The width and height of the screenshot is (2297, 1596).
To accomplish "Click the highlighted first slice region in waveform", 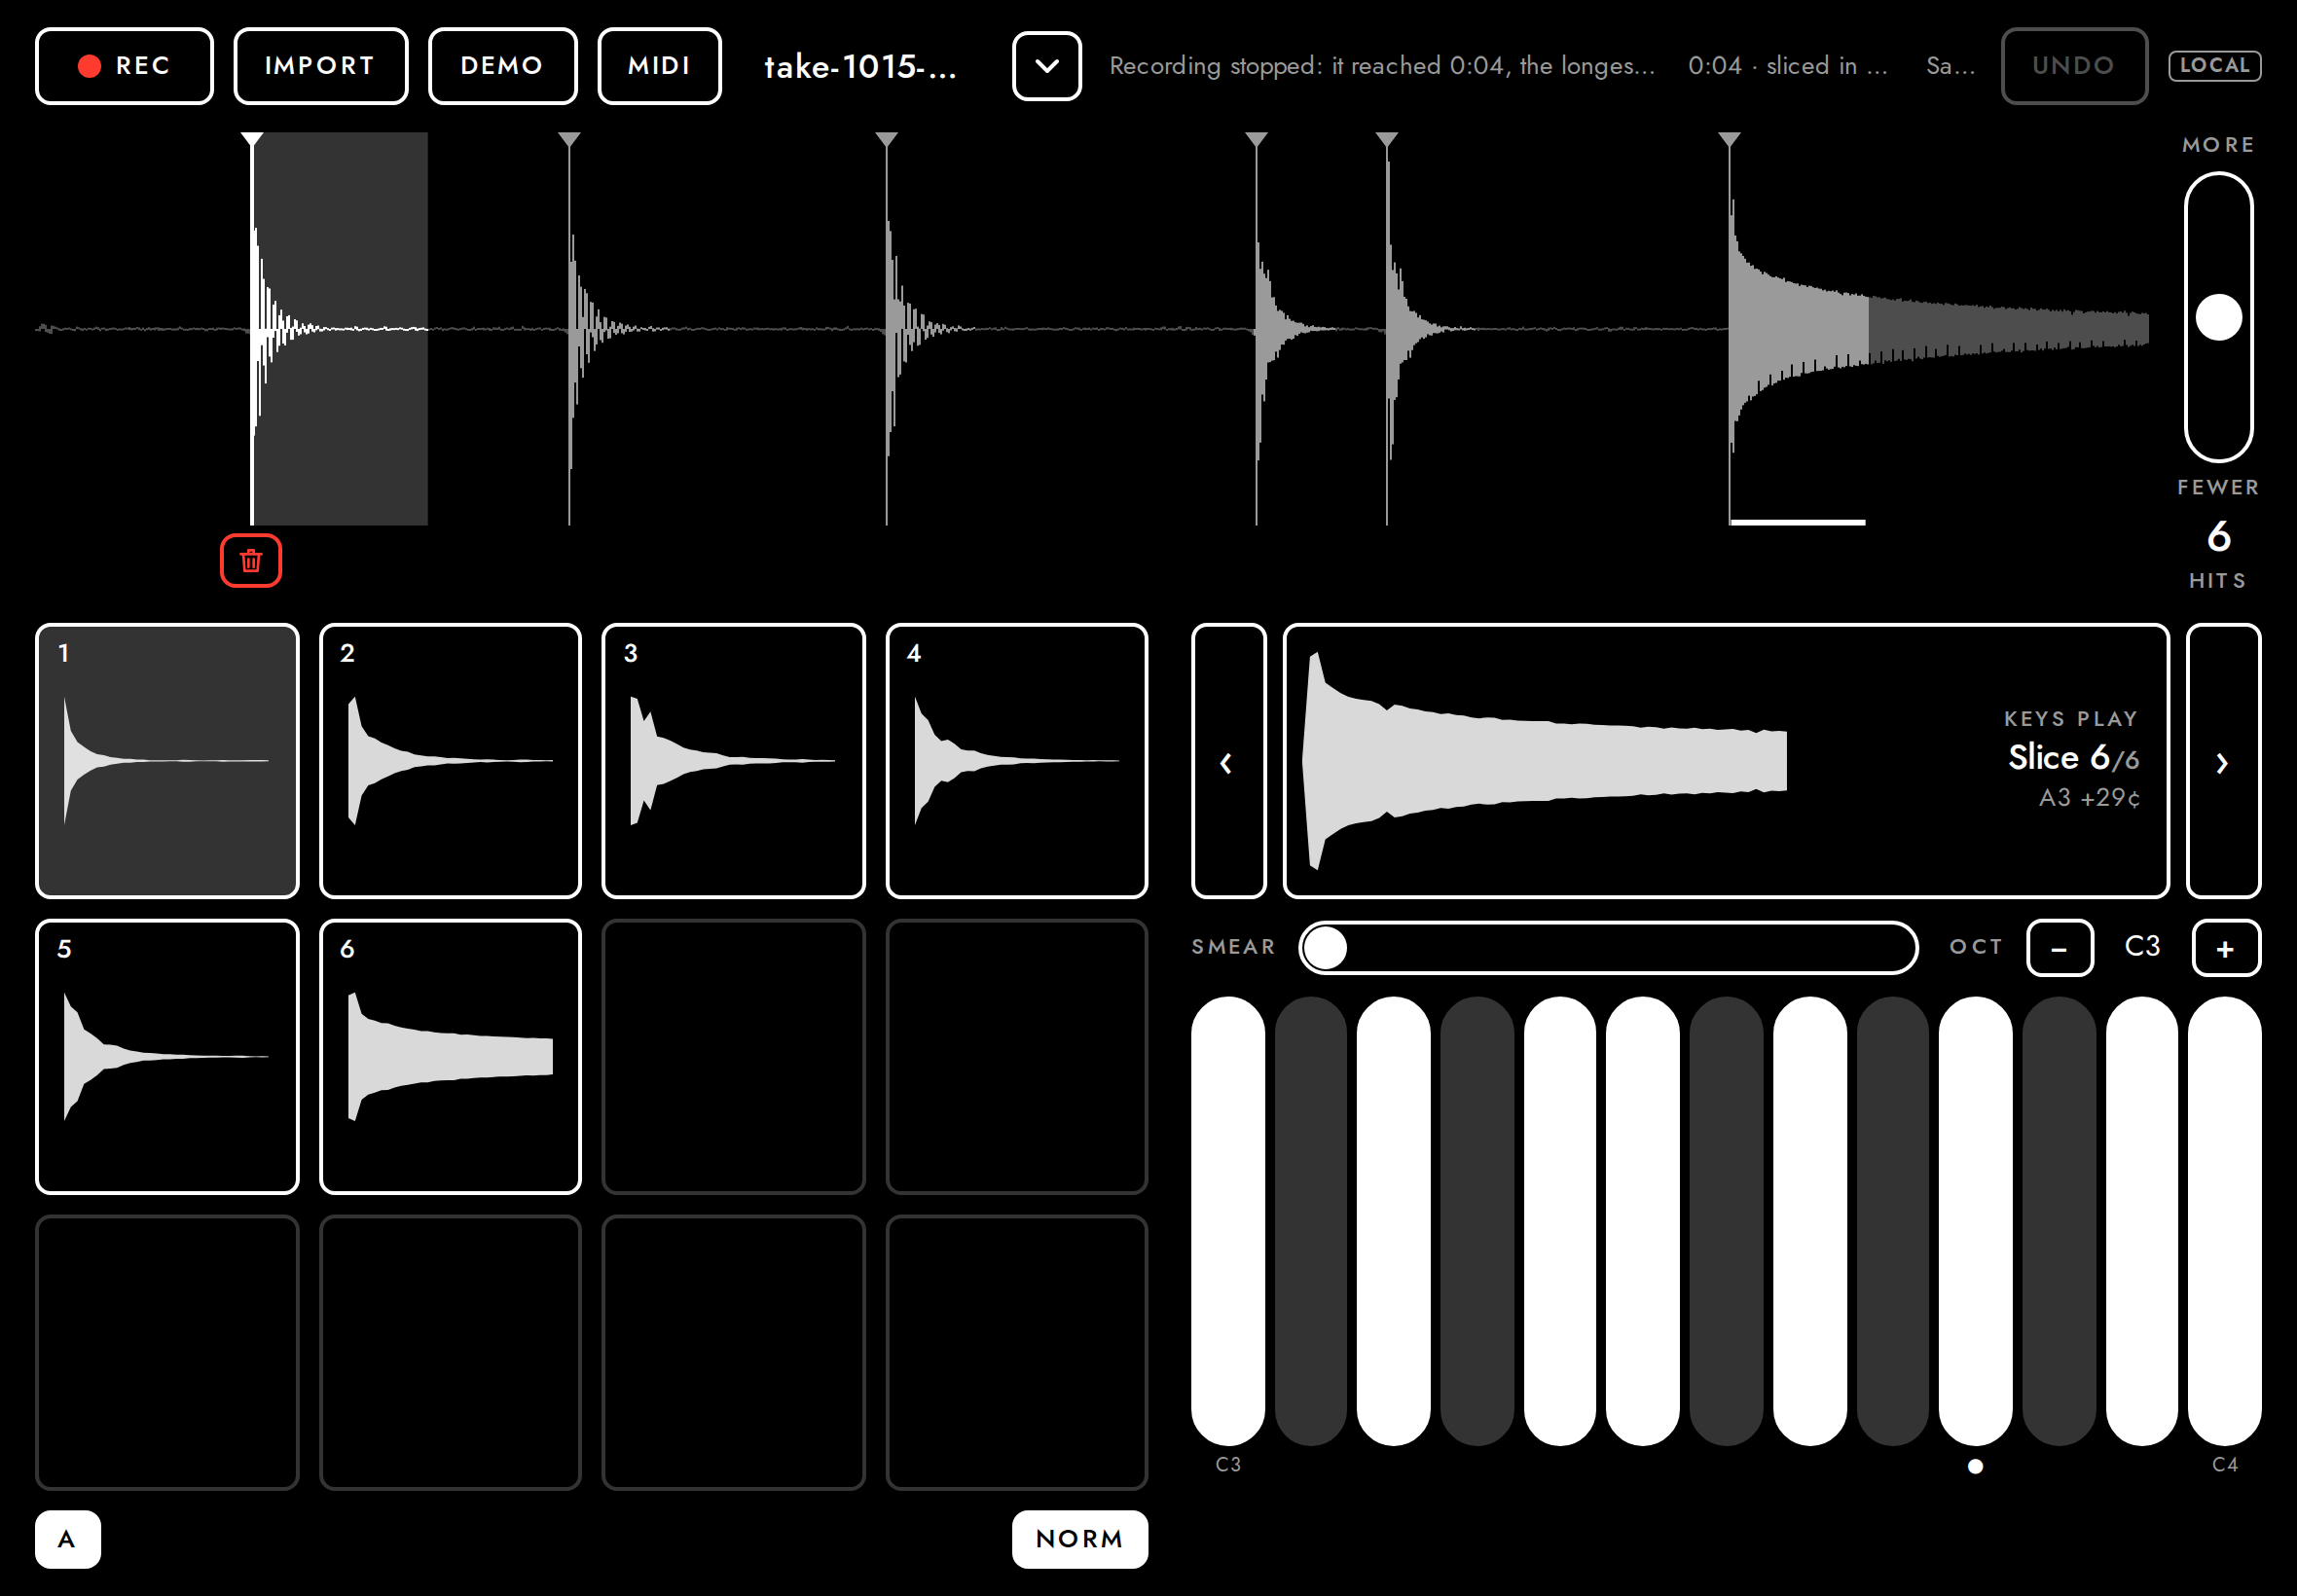I will pyautogui.click(x=340, y=328).
